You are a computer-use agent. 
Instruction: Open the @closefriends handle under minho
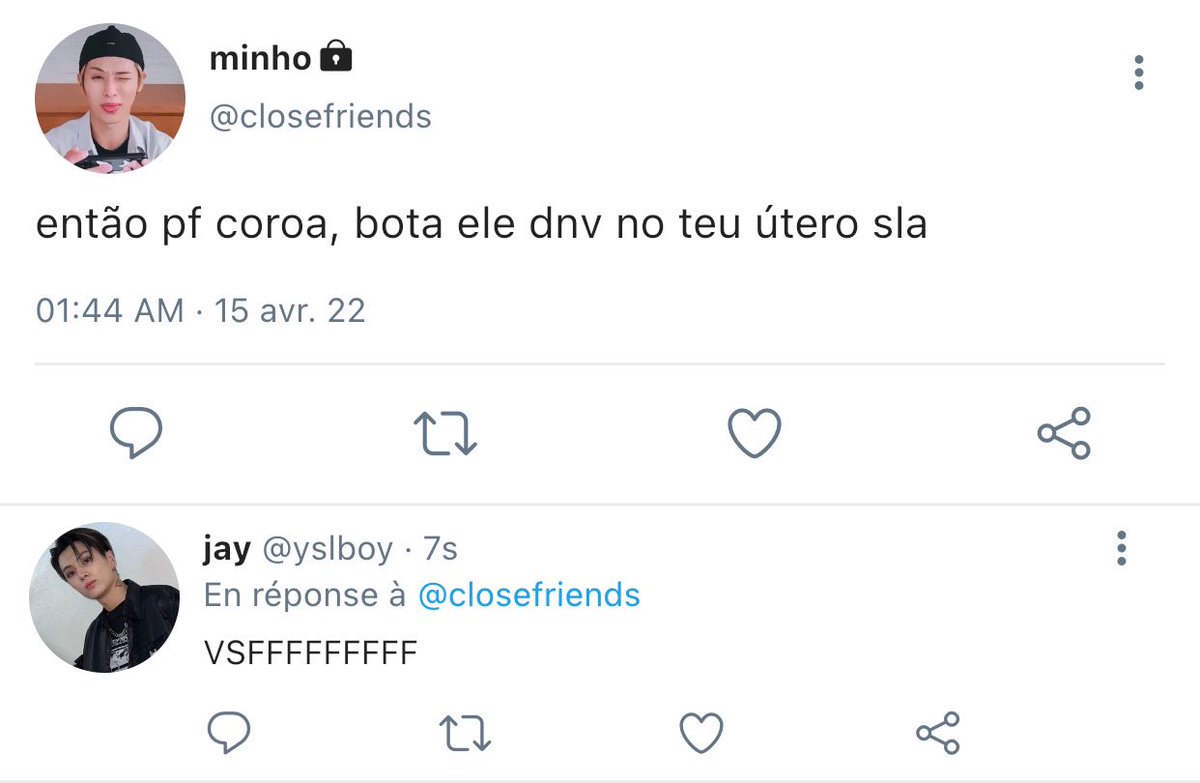tap(320, 117)
